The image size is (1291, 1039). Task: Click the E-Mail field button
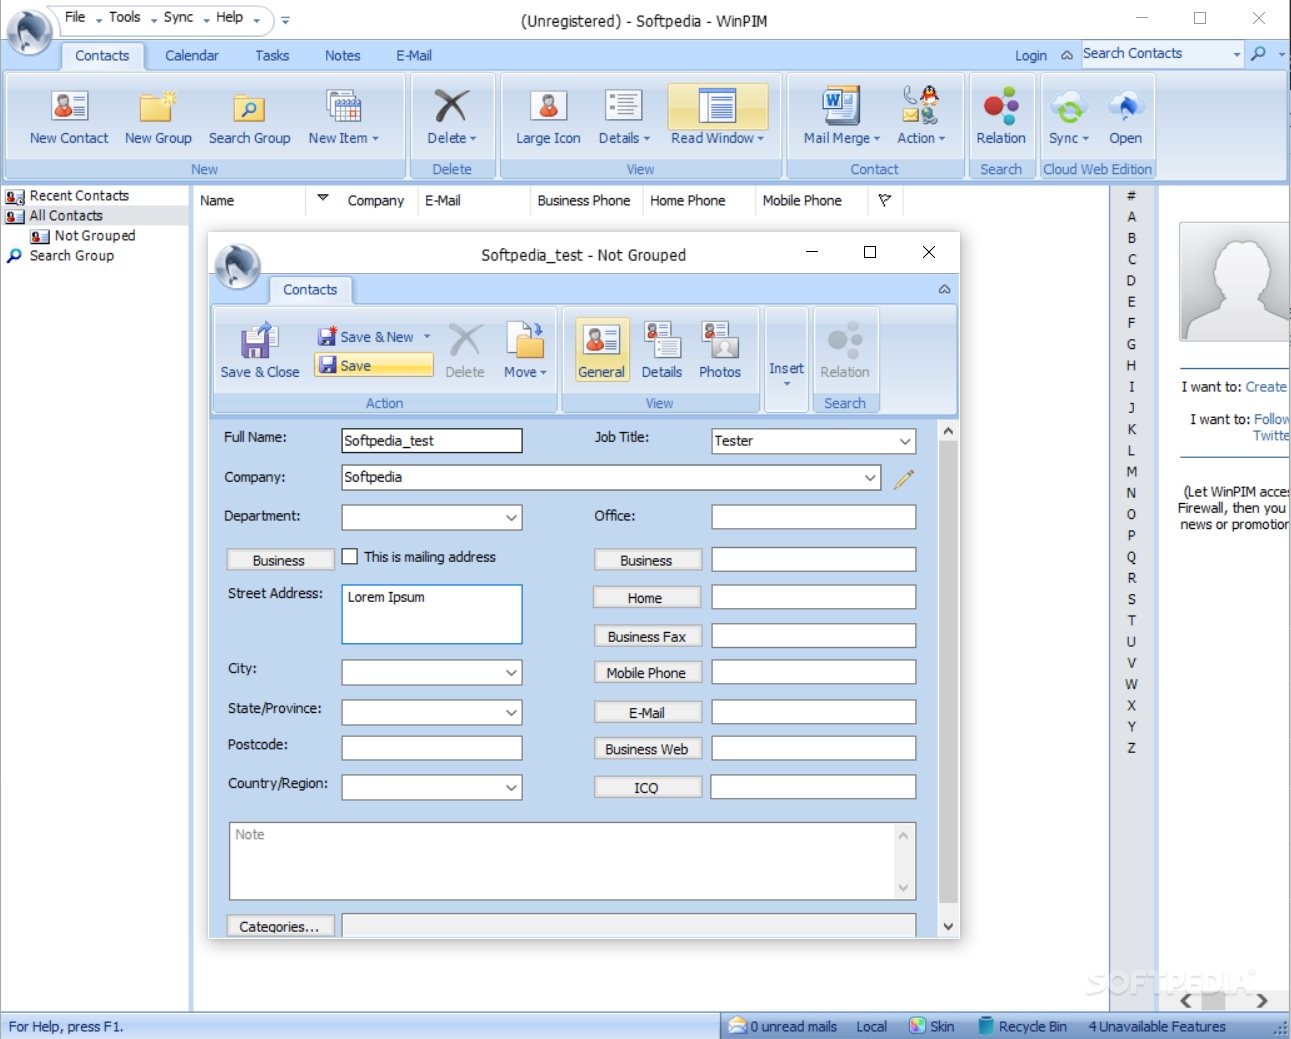point(646,713)
